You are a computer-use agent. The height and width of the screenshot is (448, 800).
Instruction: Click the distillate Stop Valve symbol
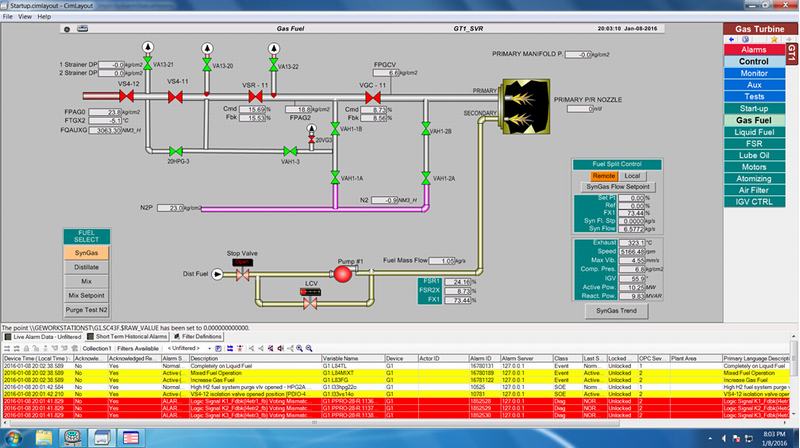click(x=243, y=275)
